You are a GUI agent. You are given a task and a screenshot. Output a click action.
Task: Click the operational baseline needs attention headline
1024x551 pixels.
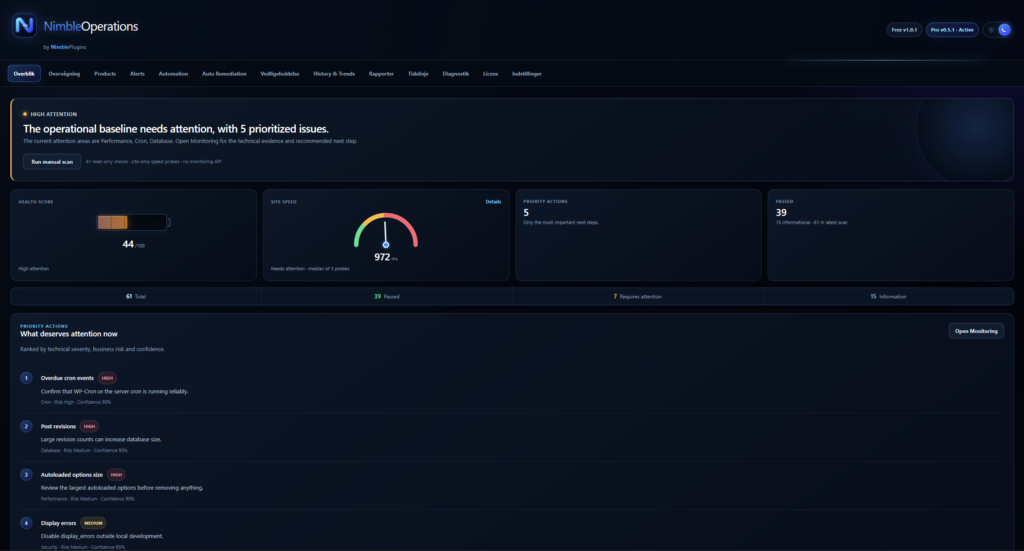(176, 129)
